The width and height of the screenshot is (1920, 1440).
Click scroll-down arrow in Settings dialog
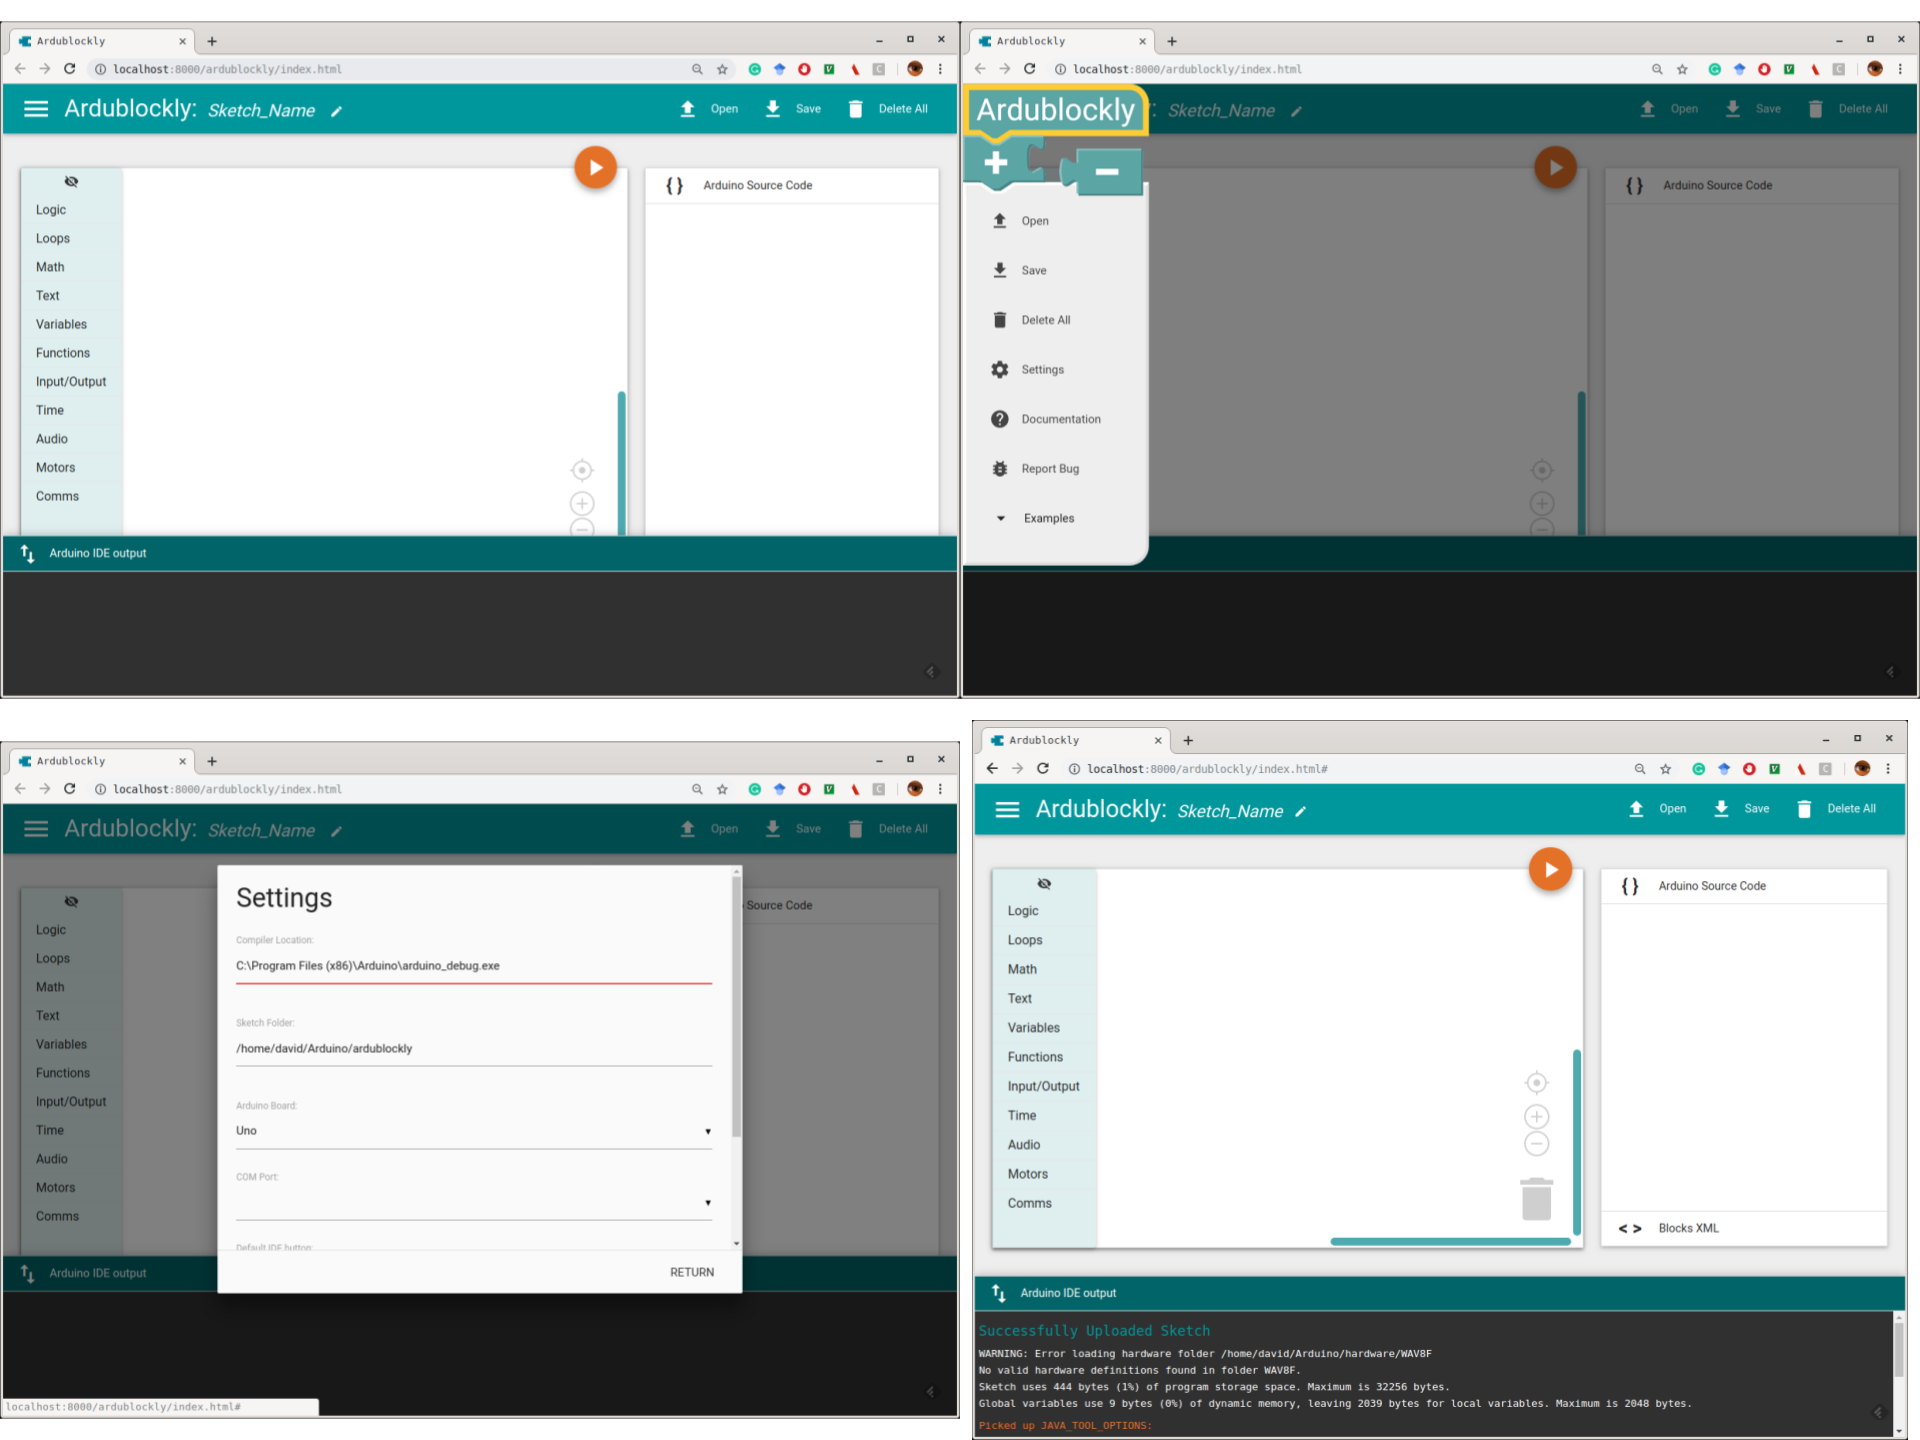point(737,1243)
